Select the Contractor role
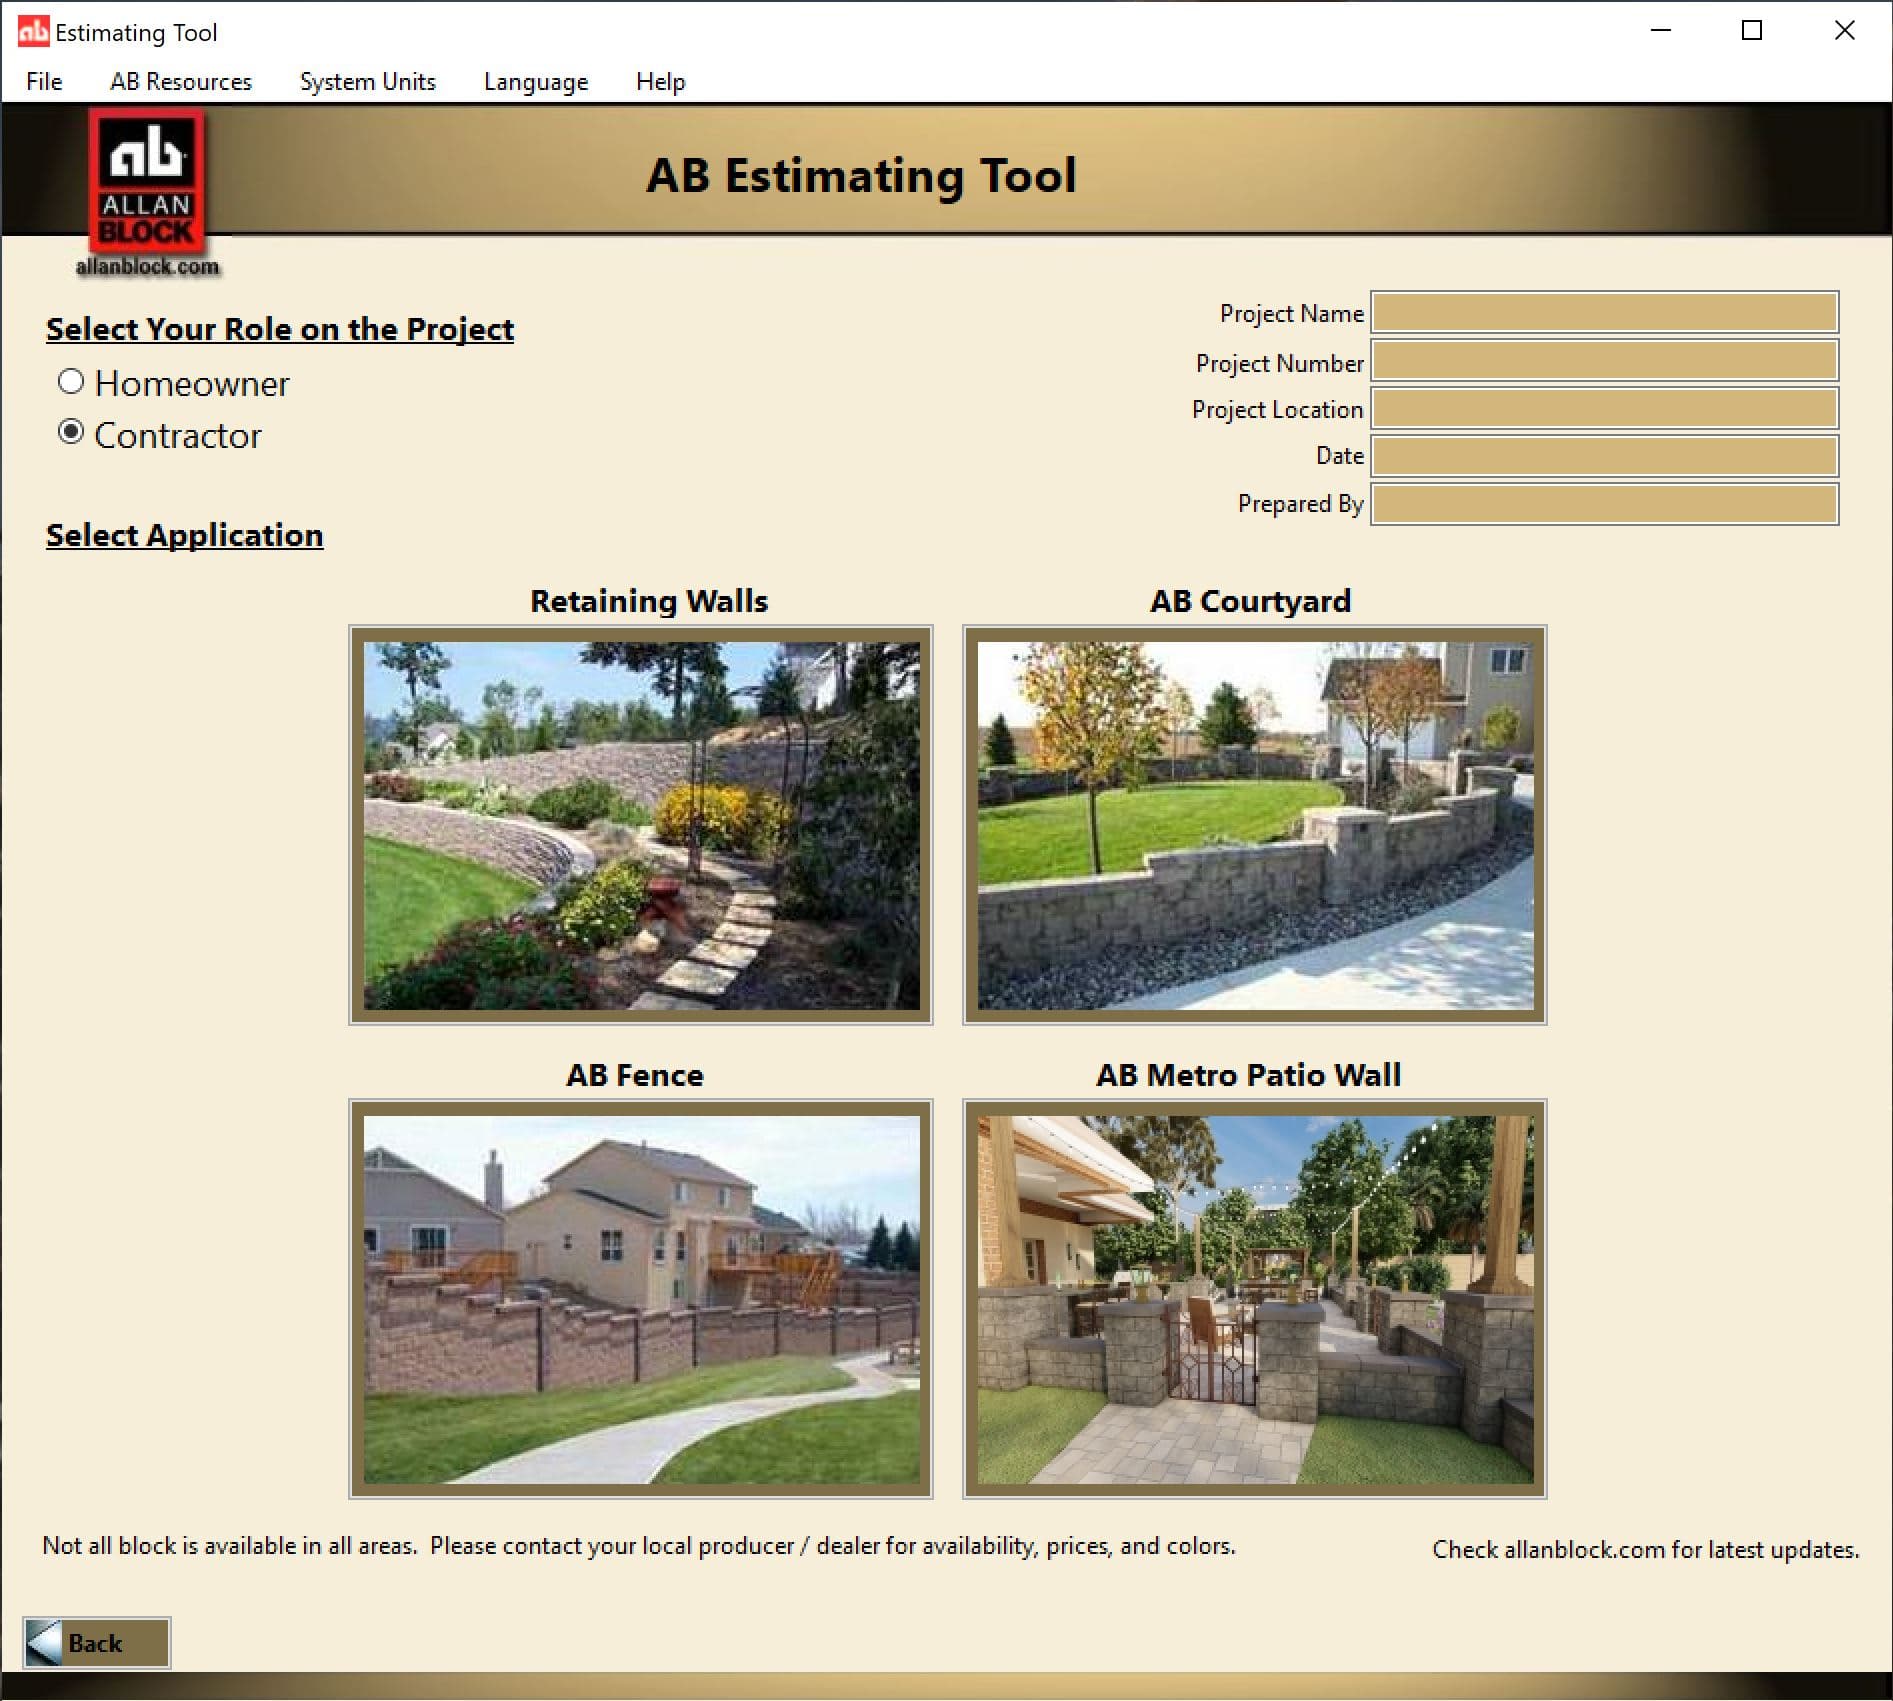 click(70, 434)
